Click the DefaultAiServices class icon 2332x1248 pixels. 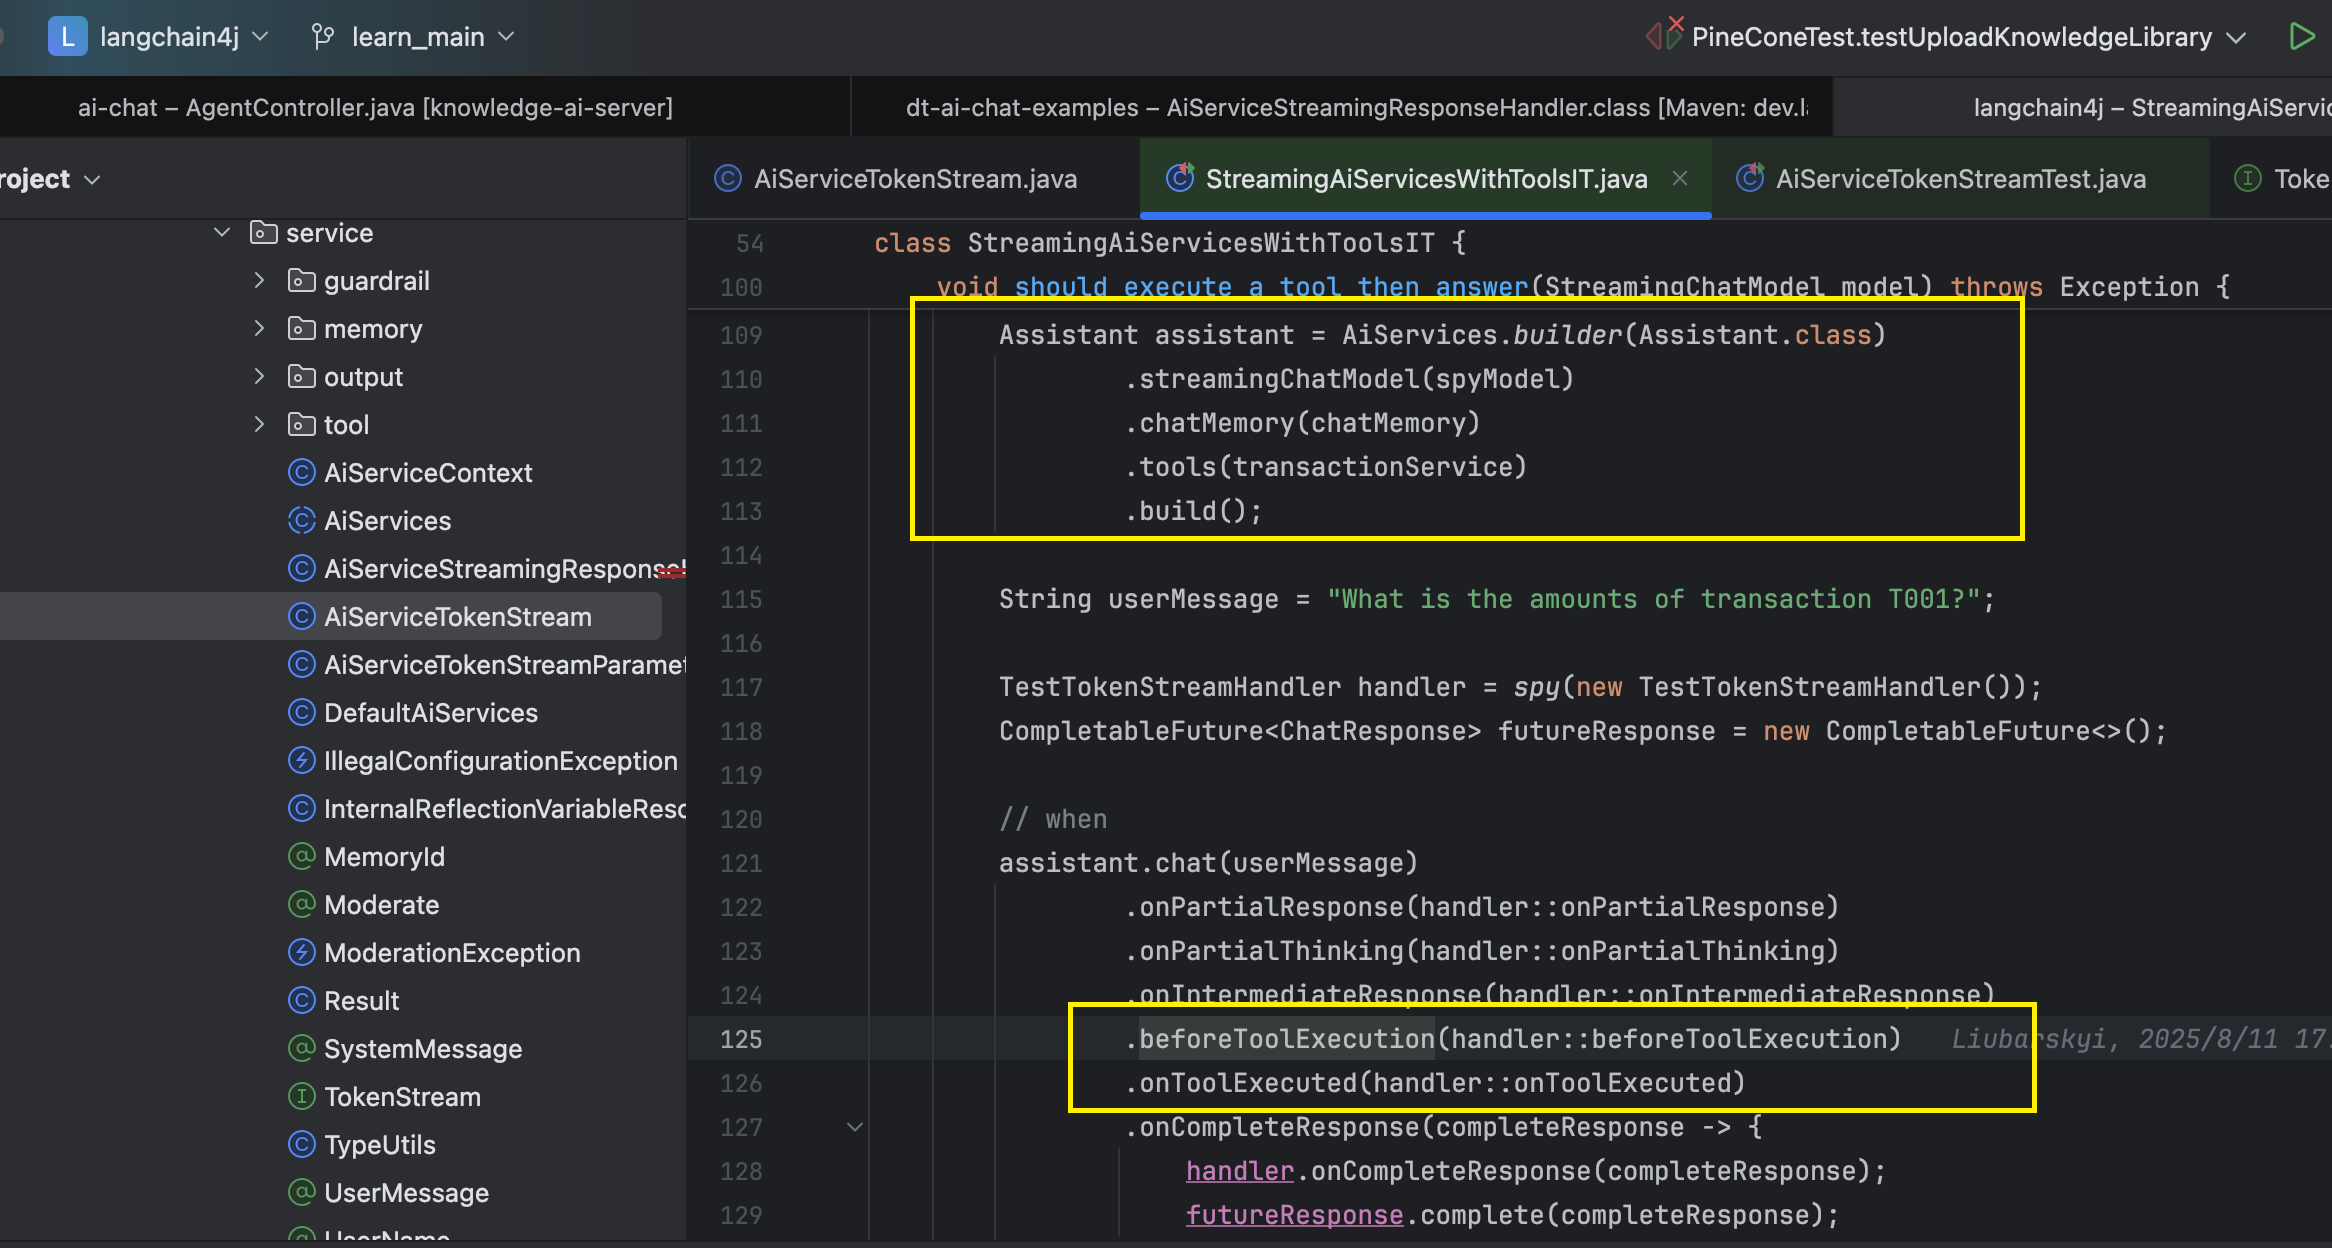[x=301, y=713]
